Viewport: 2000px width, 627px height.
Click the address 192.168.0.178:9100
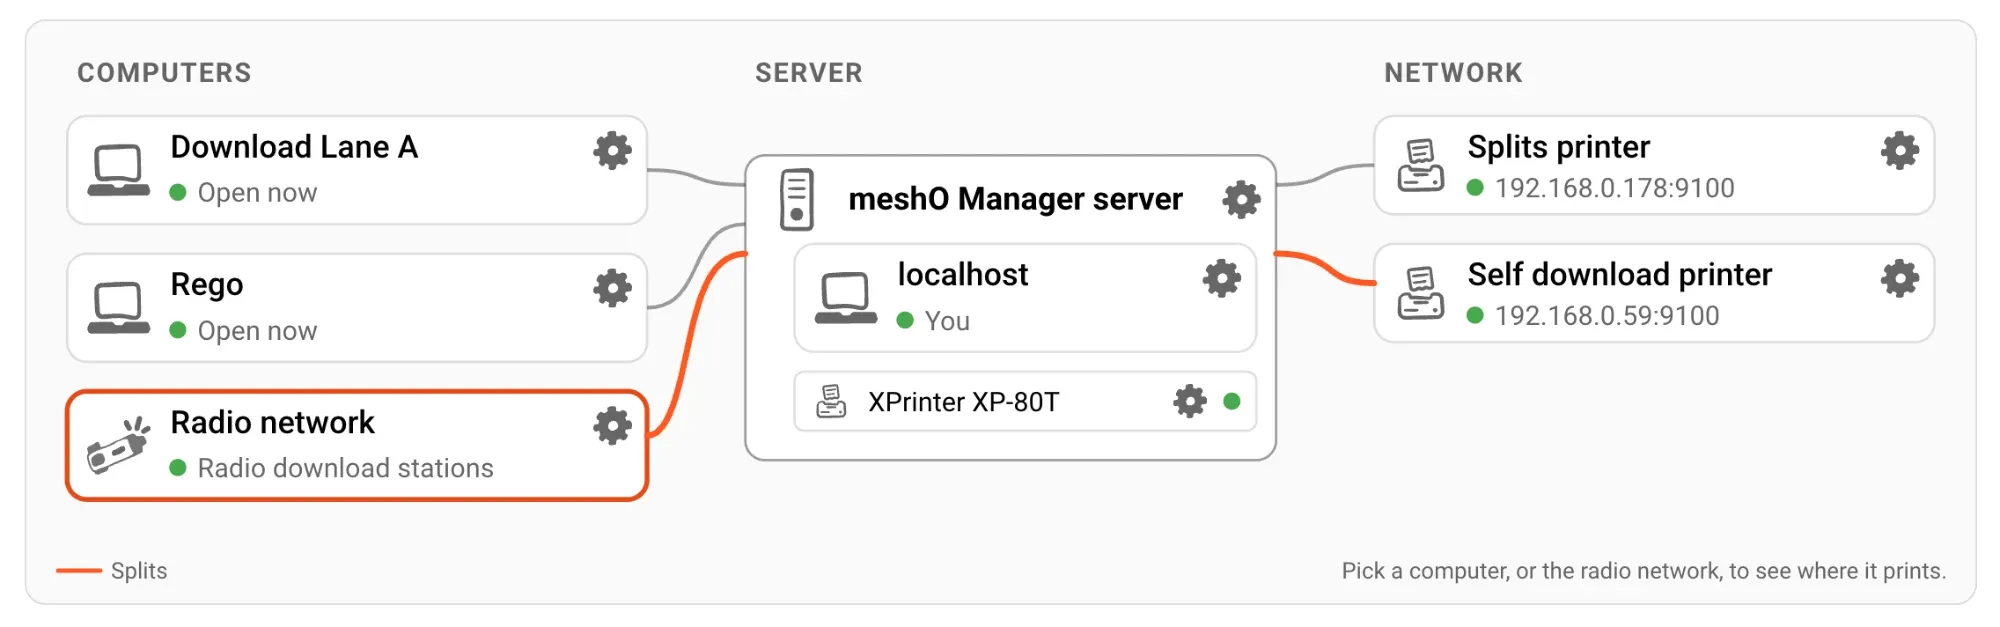coord(1614,188)
